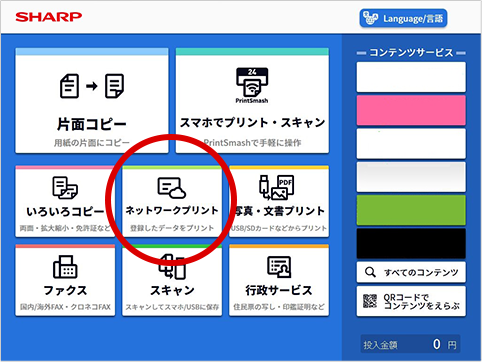Tap the スキャンしてスマホ/USBに保存 description
This screenshot has width=482, height=362.
coord(172,307)
